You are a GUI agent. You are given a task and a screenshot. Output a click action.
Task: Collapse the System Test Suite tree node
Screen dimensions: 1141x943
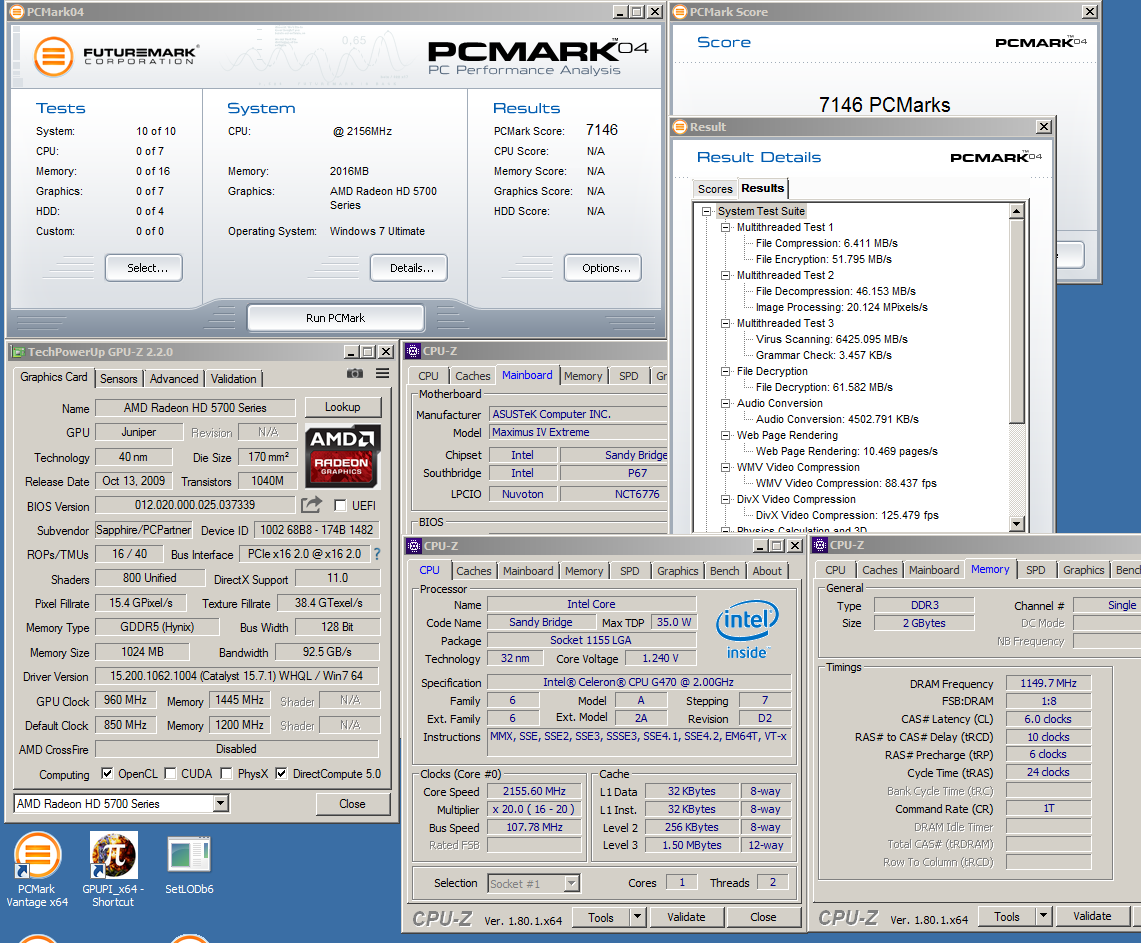(x=706, y=211)
